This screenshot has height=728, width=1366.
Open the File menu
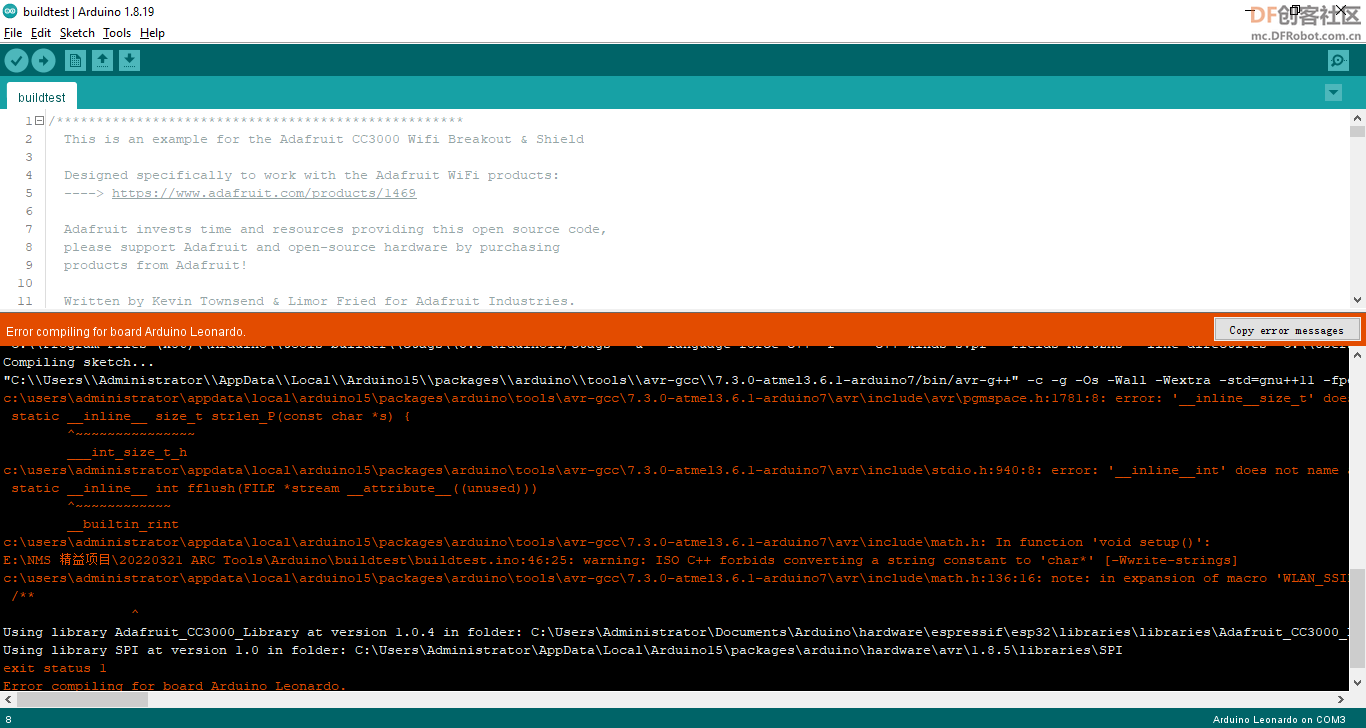pyautogui.click(x=13, y=33)
